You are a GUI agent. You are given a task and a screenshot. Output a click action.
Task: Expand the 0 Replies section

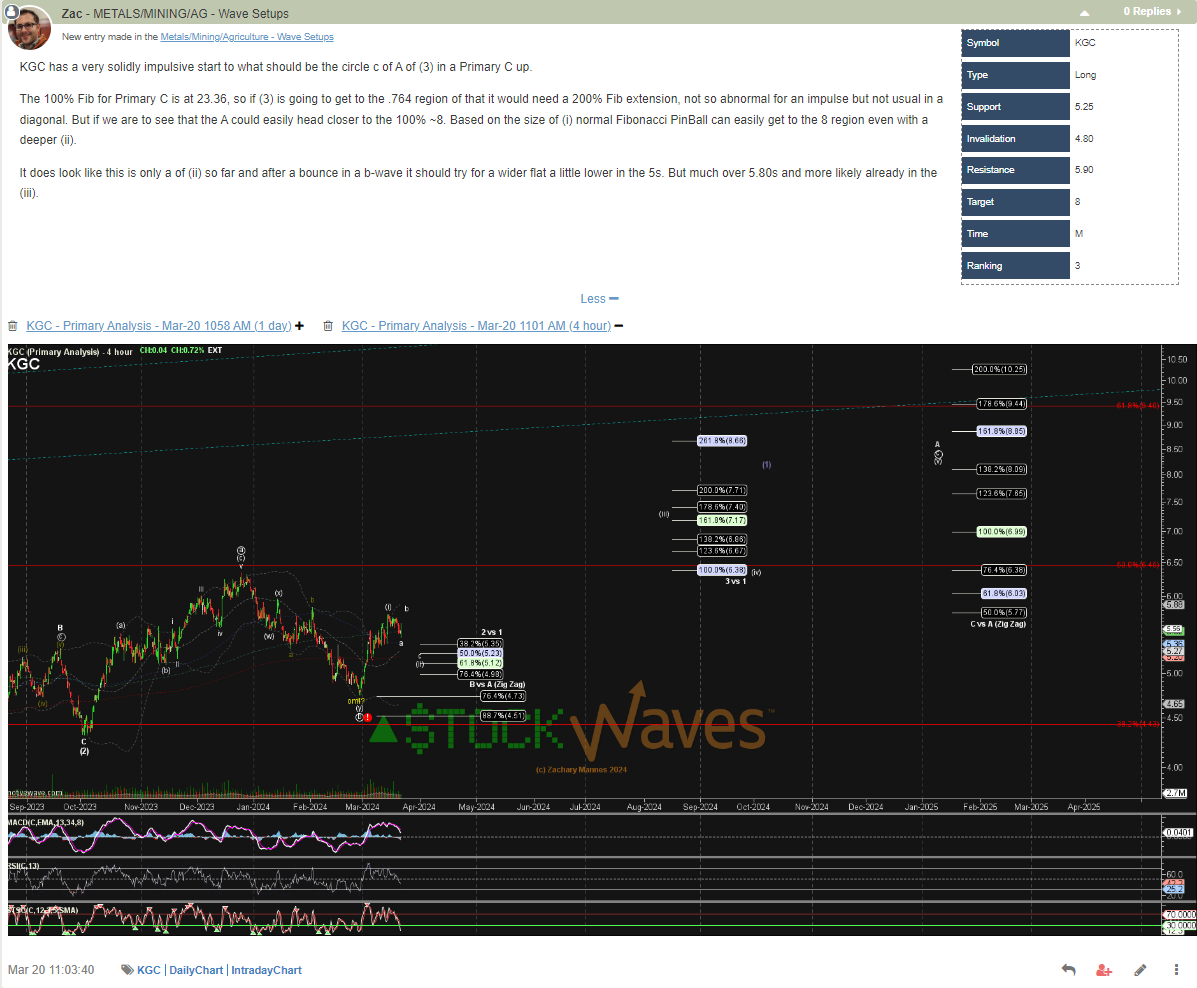(x=1151, y=12)
